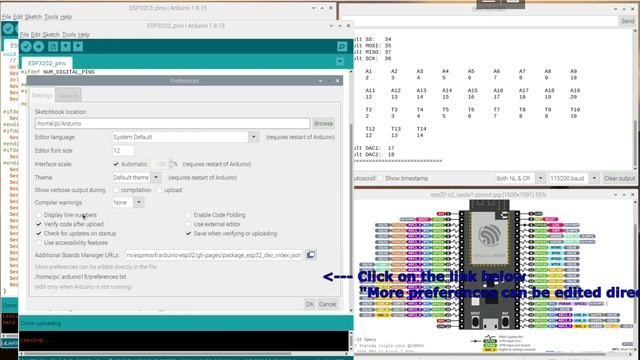Open File menu in ESP32S2_pins window
640x360 pixels.
tap(24, 35)
